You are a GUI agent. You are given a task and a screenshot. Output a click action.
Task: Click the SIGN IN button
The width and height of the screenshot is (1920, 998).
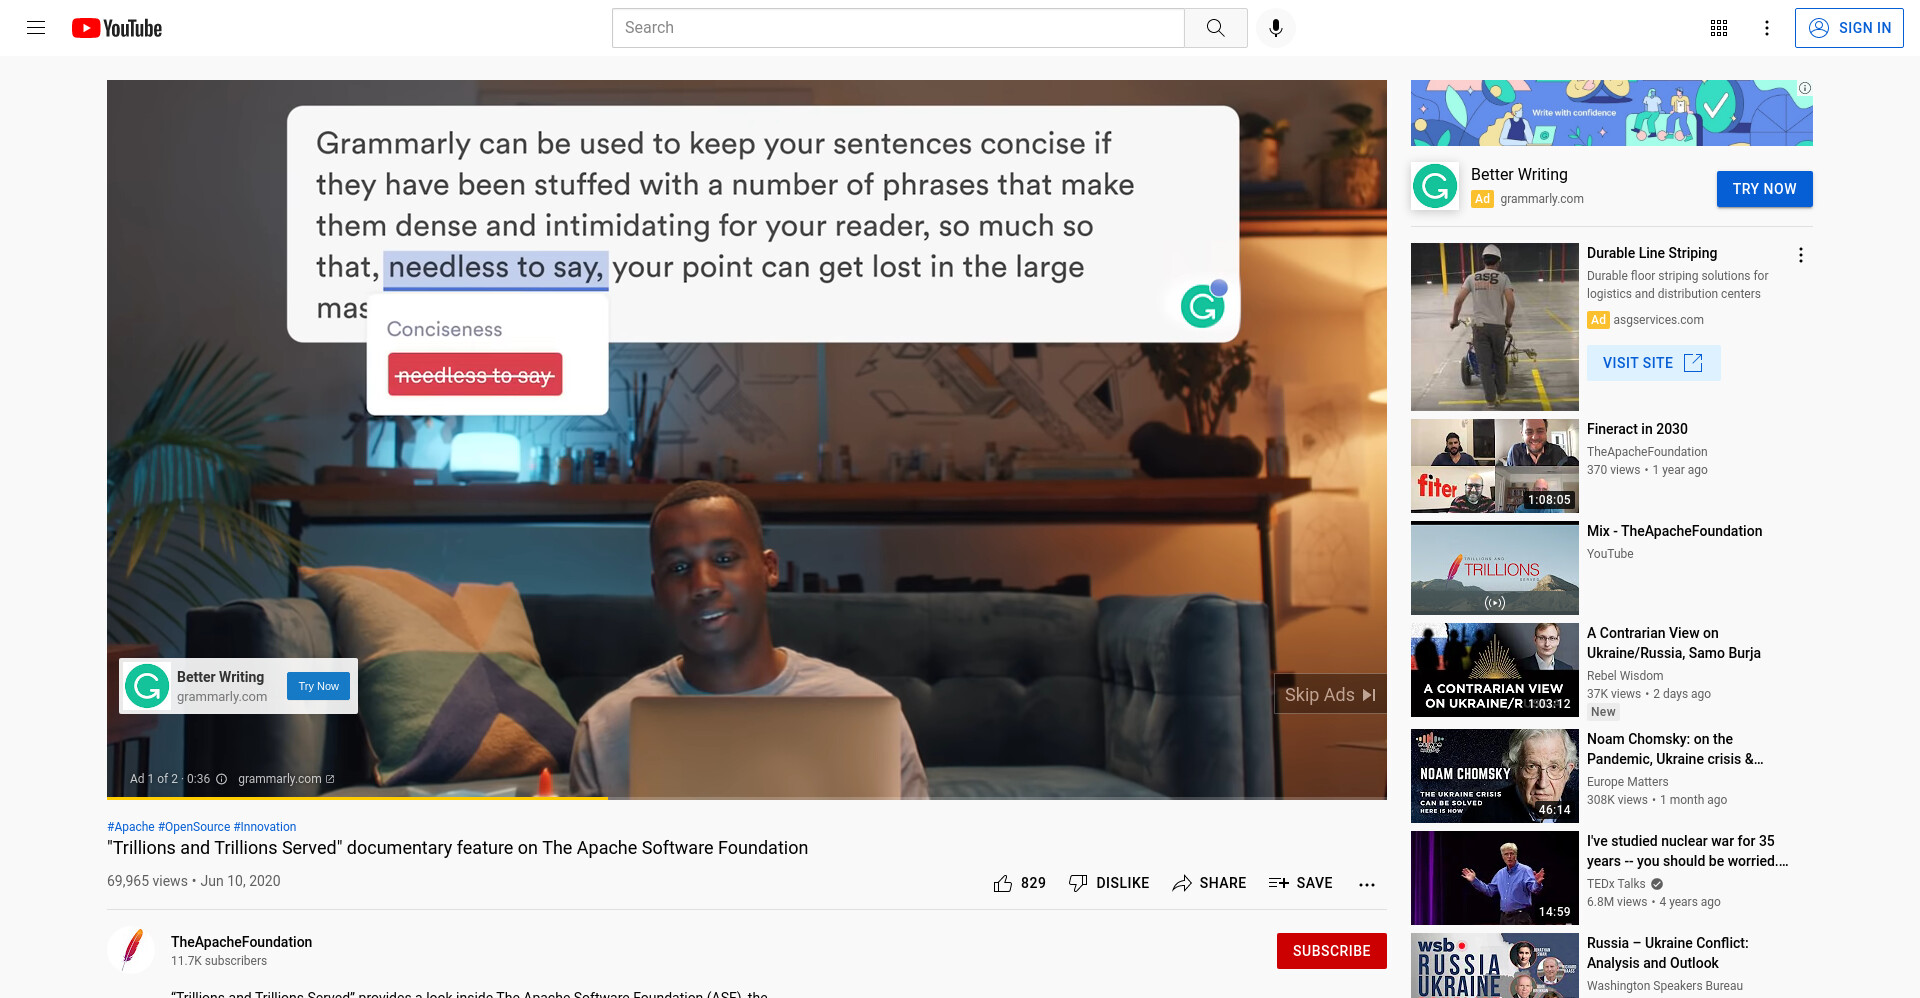tap(1849, 28)
